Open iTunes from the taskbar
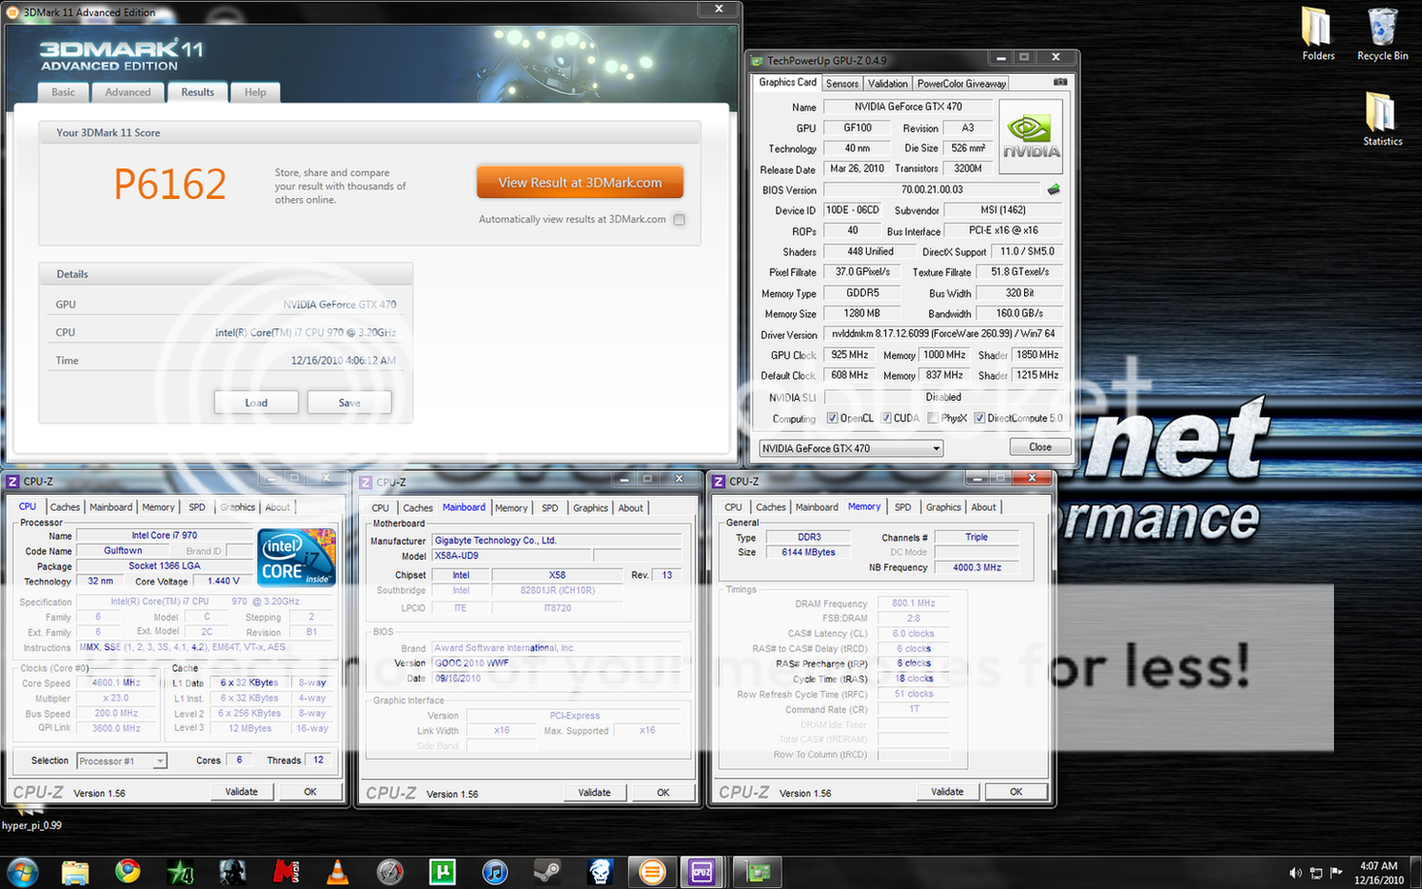The image size is (1422, 889). [x=494, y=872]
